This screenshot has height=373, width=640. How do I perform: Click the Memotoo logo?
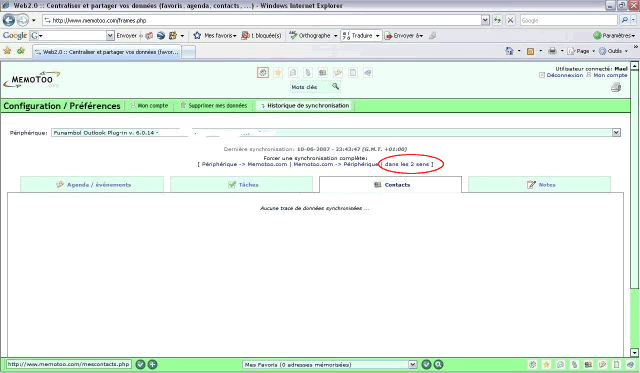pos(32,79)
